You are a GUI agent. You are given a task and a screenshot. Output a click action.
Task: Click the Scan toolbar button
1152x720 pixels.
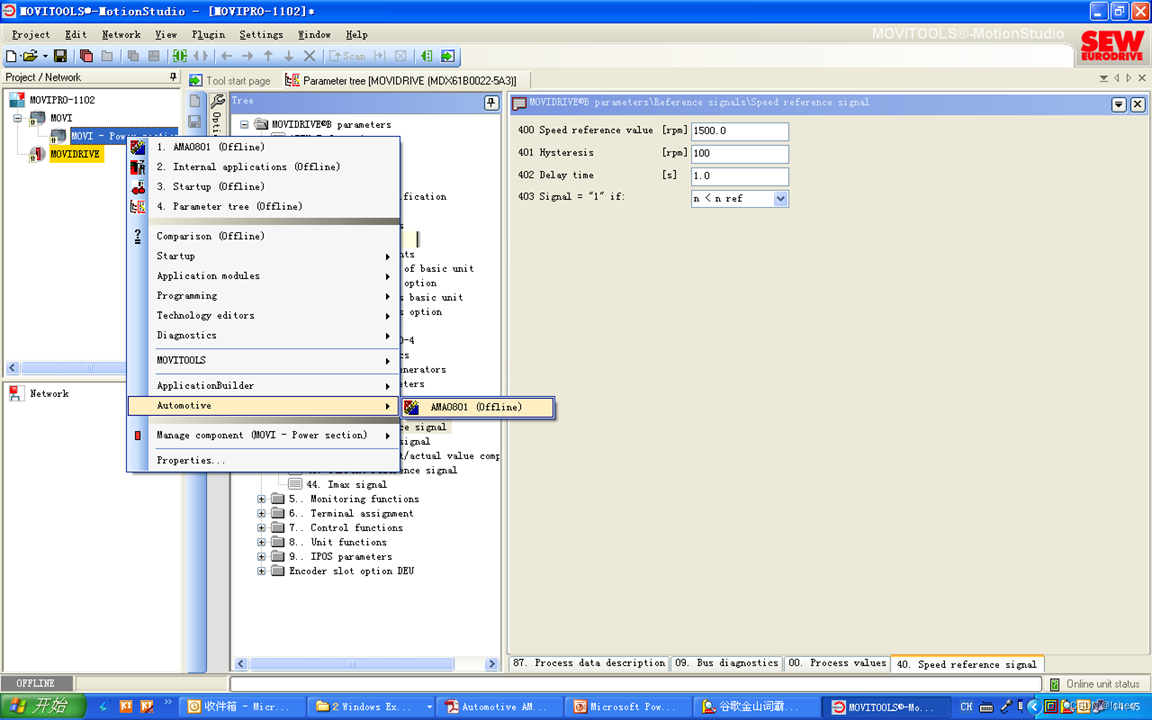pos(347,56)
